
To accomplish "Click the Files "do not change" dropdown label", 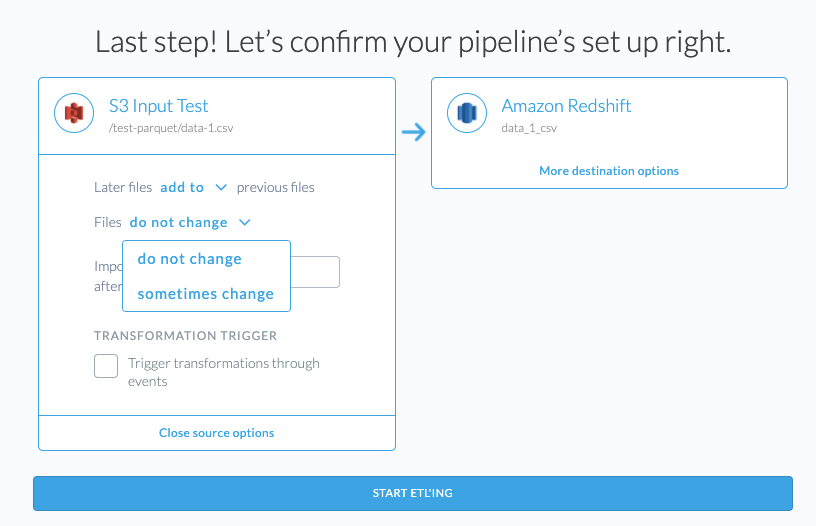I will (x=179, y=222).
